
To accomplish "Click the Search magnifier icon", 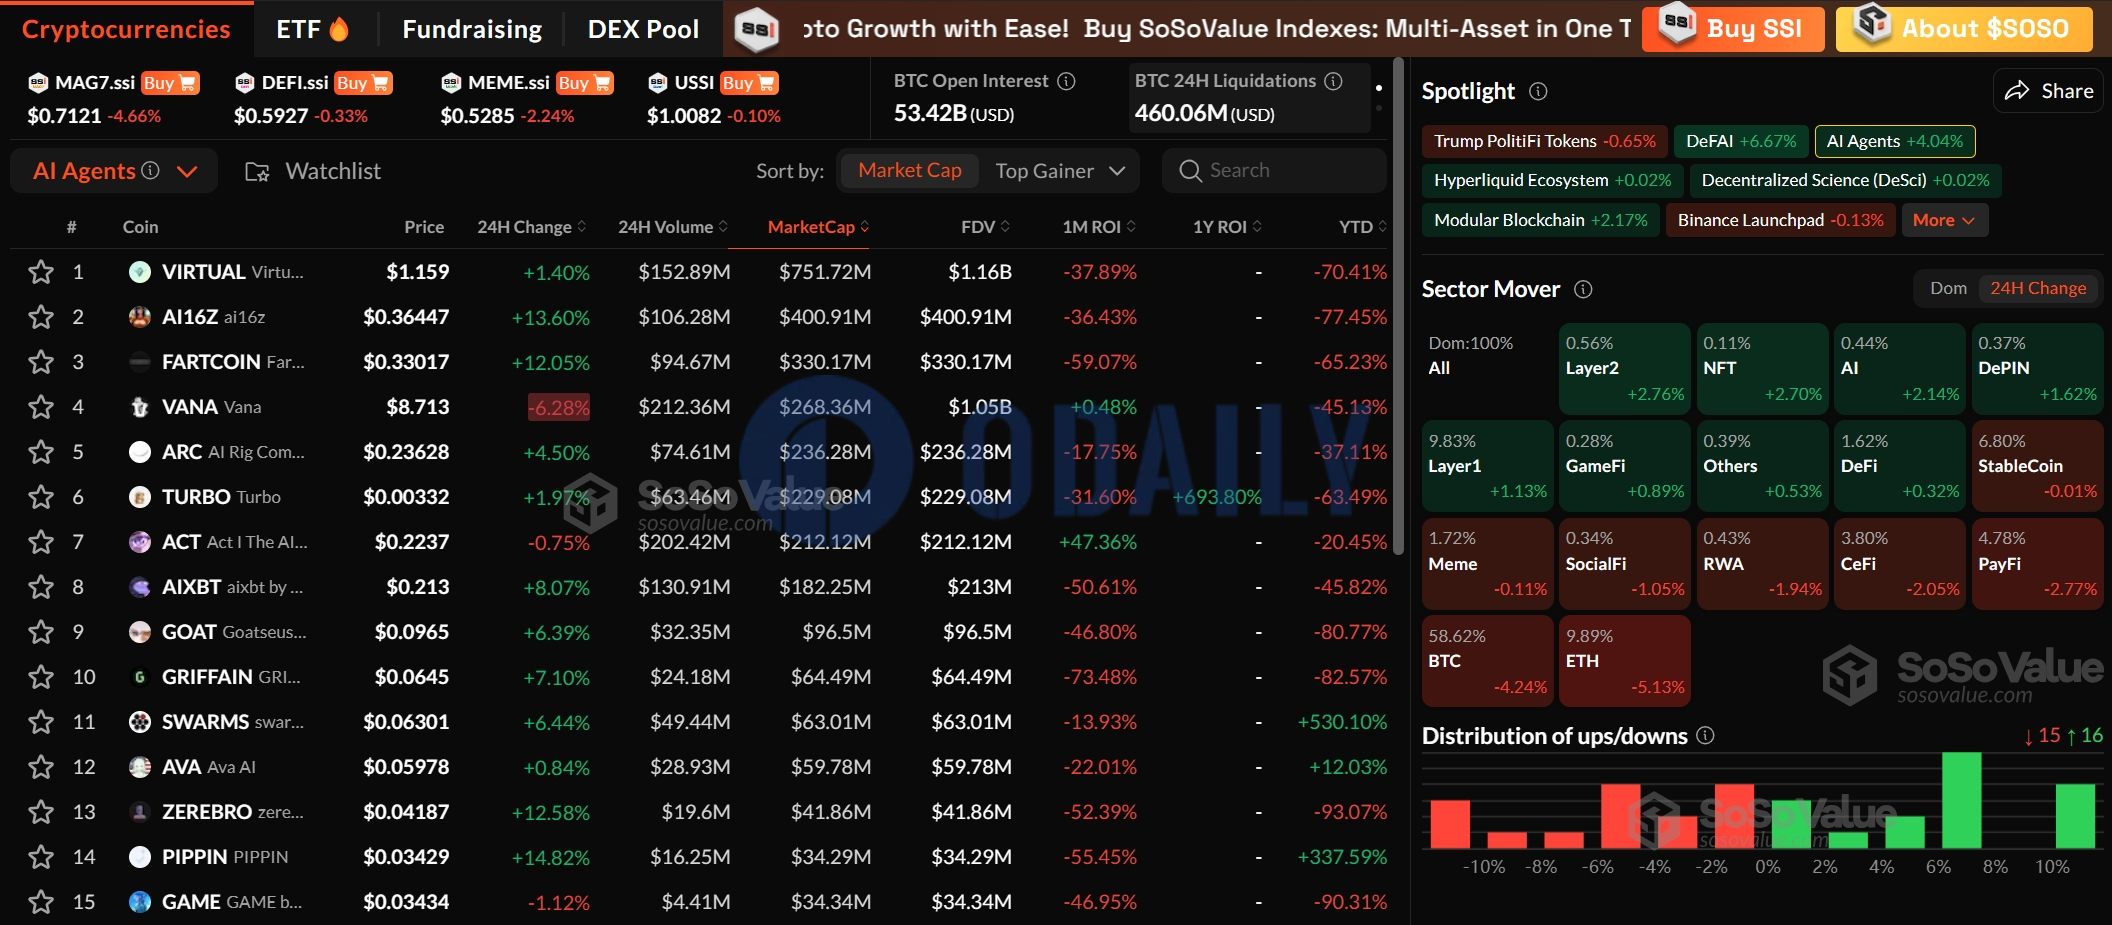I will [x=1190, y=171].
